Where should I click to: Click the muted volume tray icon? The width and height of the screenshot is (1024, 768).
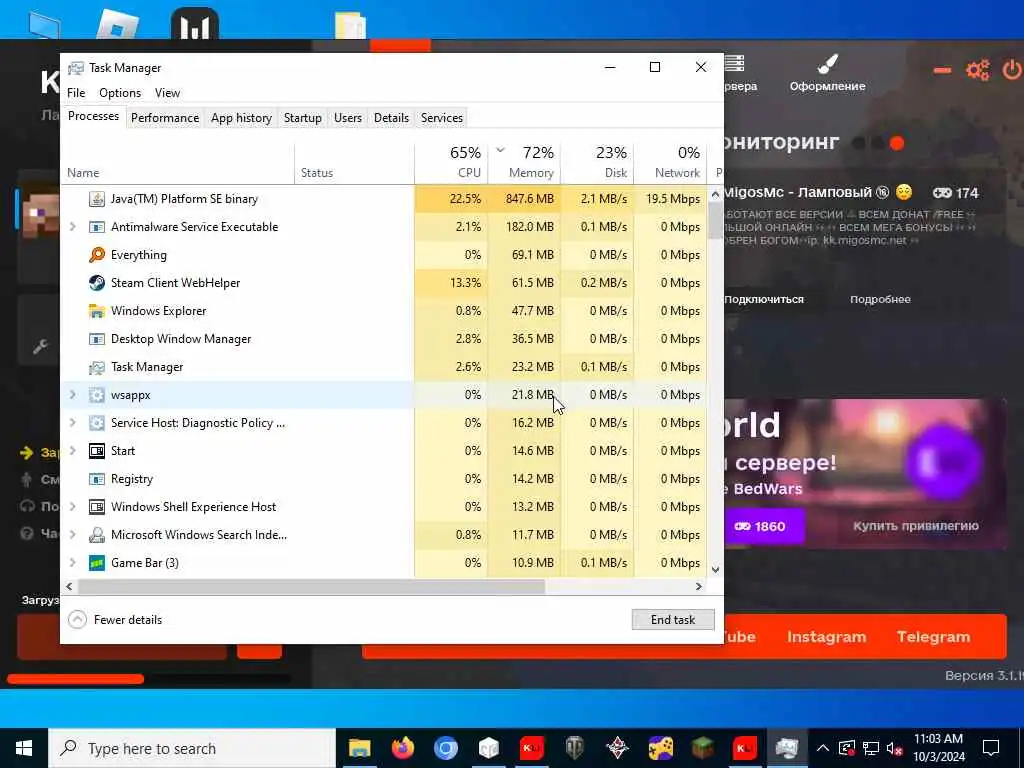(x=895, y=748)
